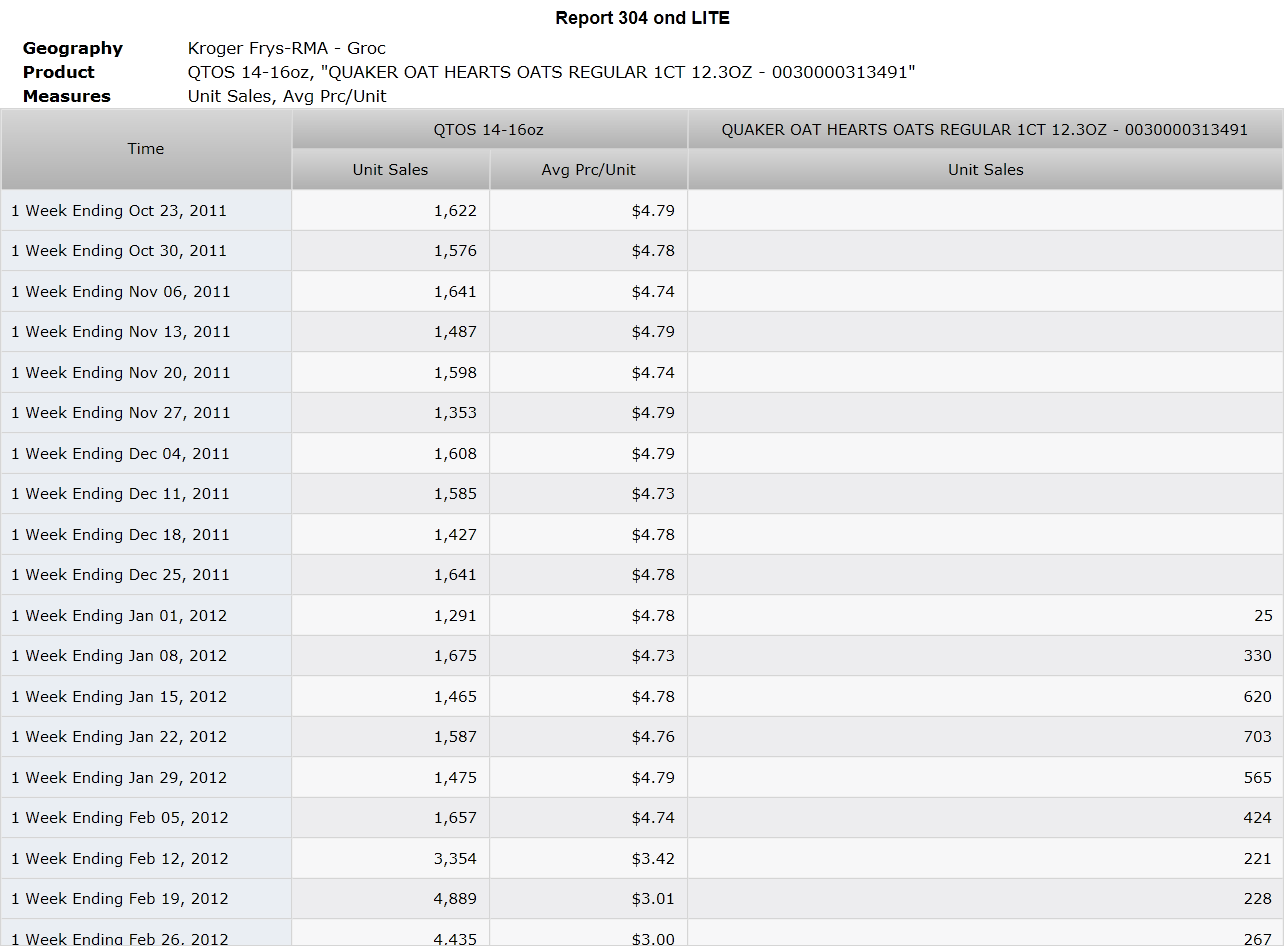The image size is (1284, 946).
Task: Click the Oat Hearts unit sales value 703
Action: tap(1258, 737)
